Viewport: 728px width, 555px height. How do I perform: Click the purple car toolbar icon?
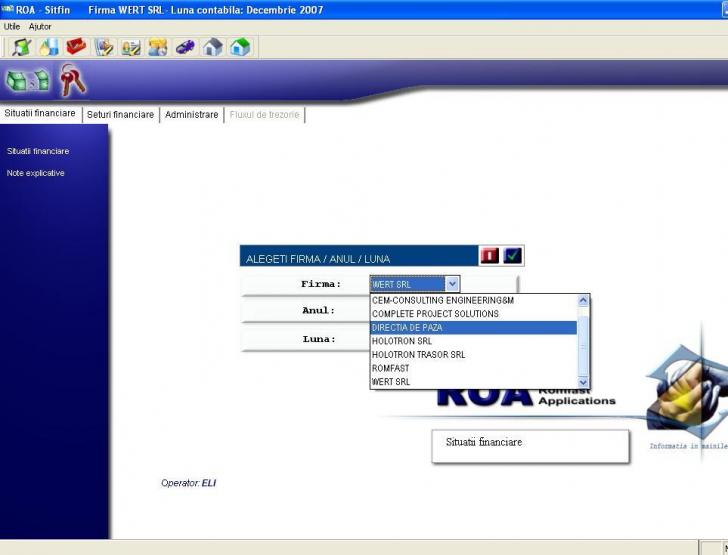[185, 47]
